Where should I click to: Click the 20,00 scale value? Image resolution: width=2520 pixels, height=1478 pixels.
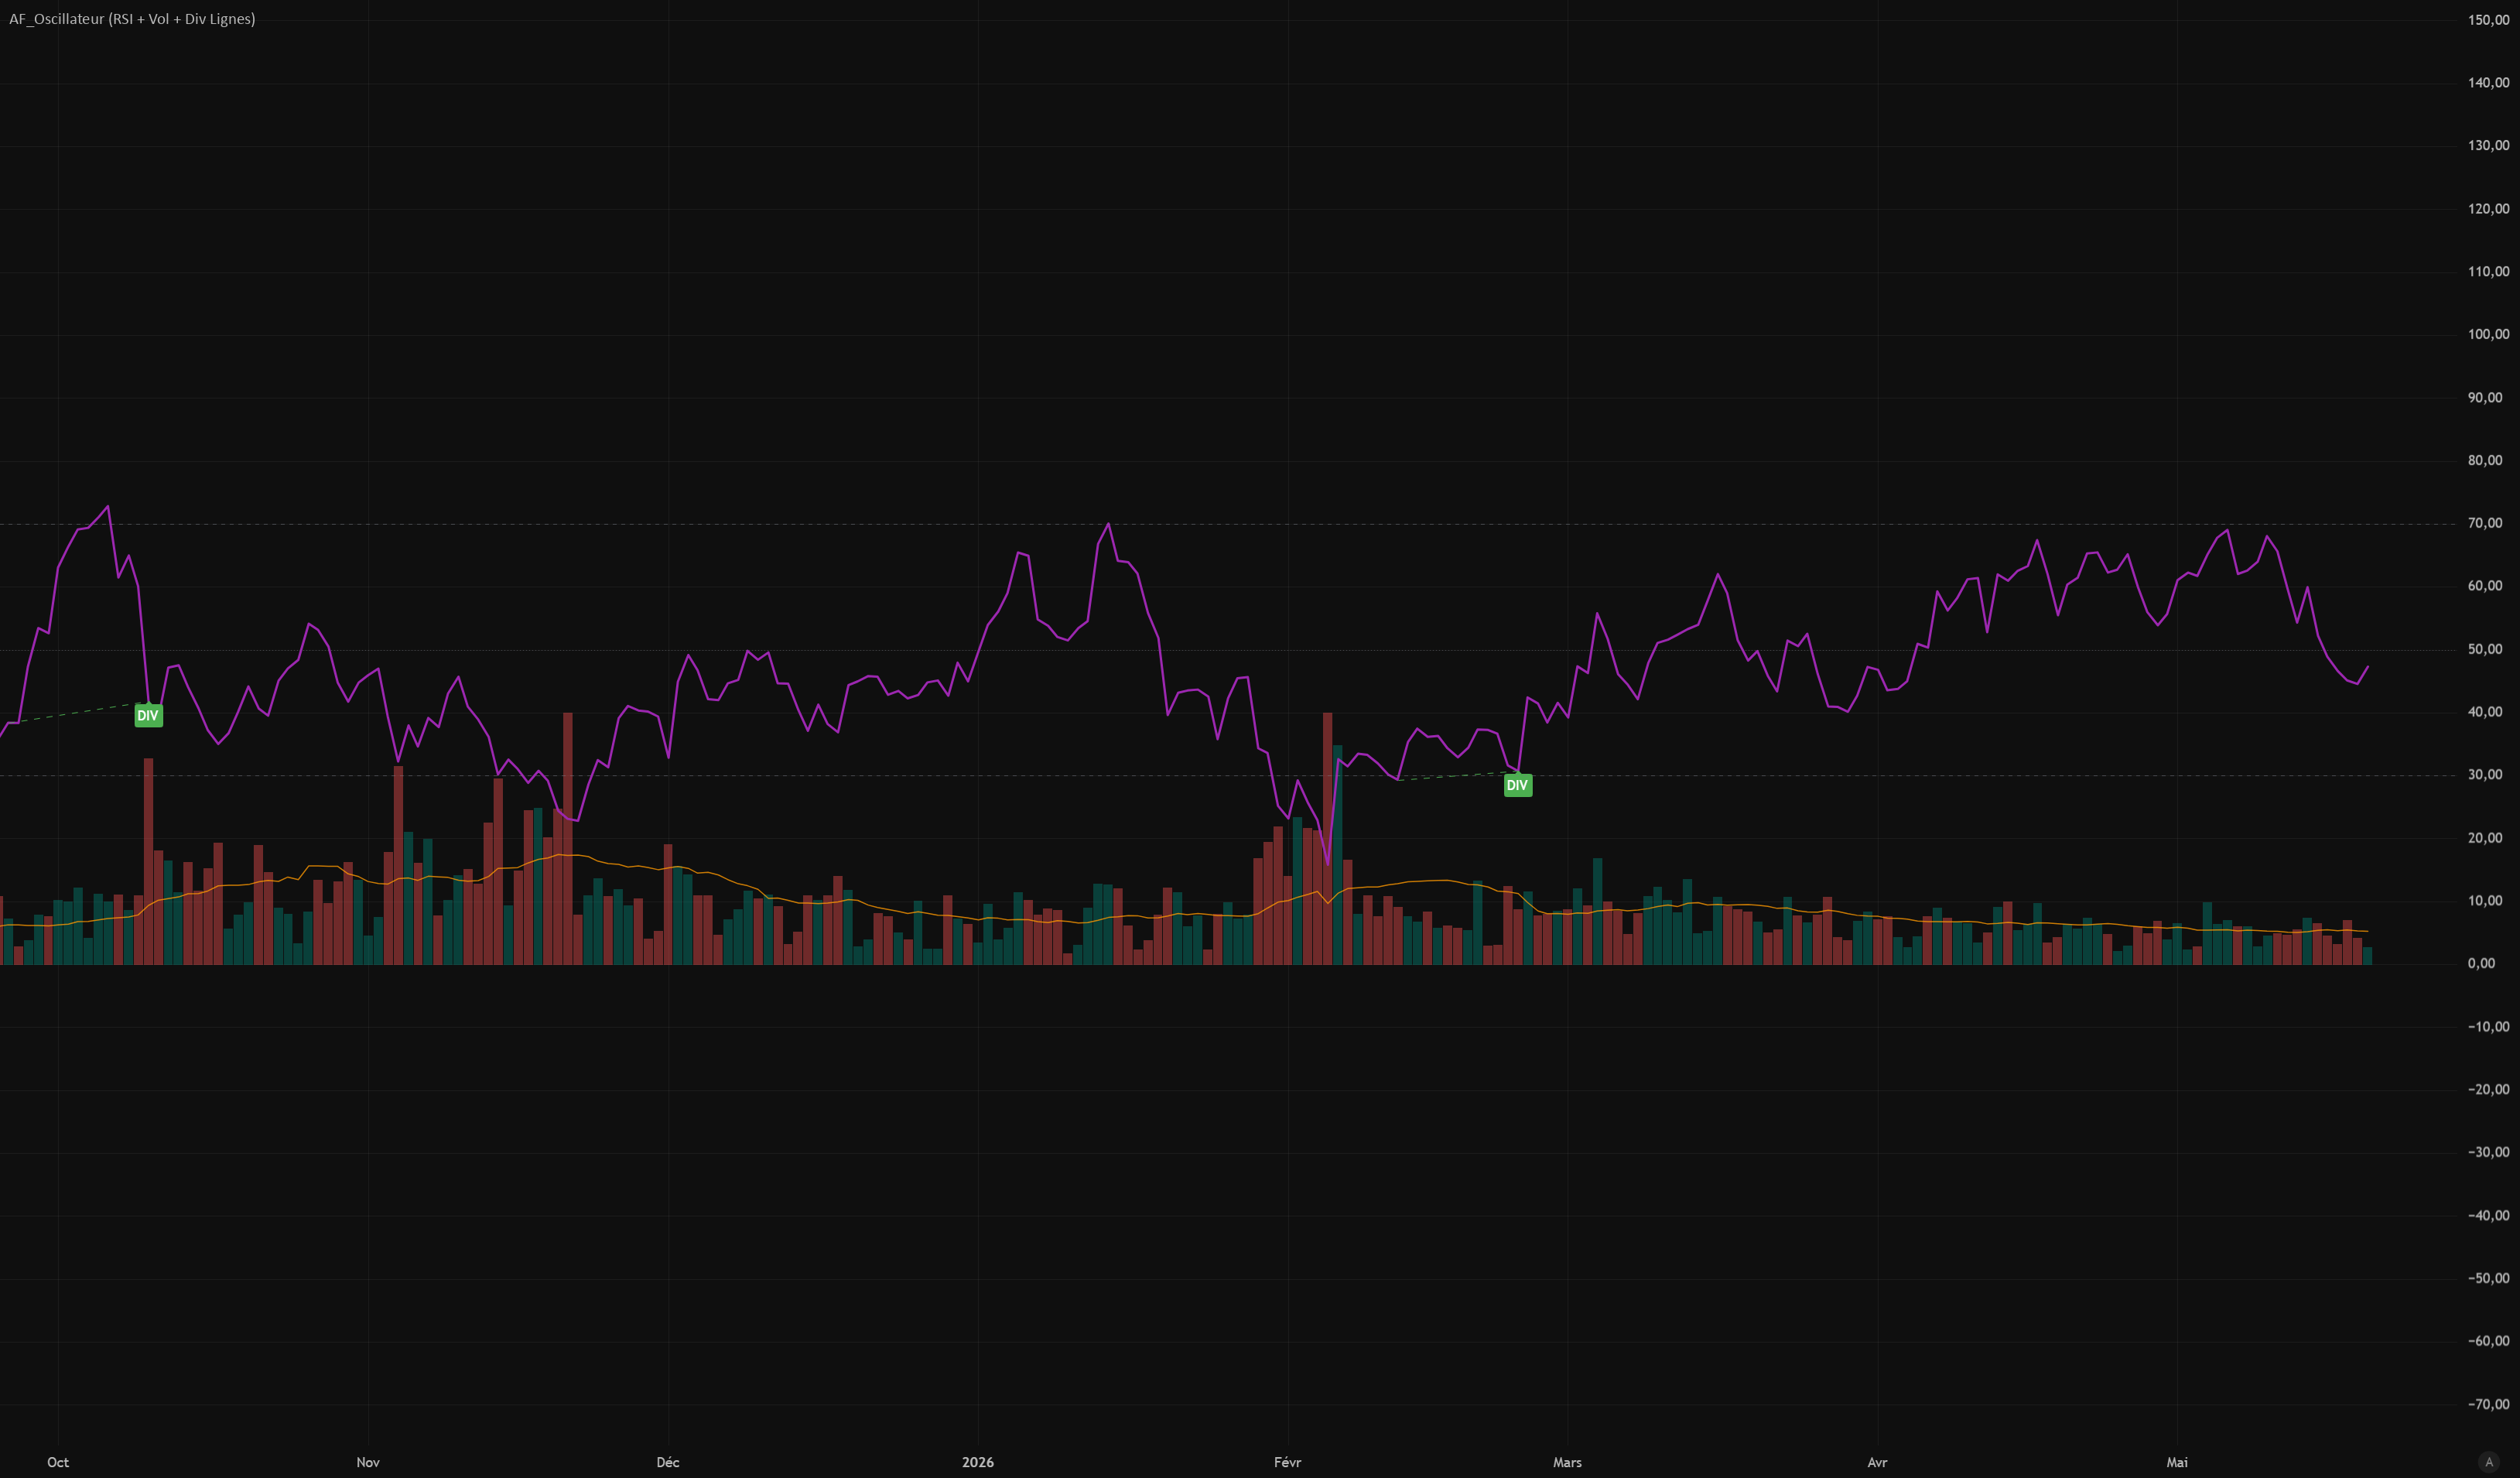pos(2485,838)
